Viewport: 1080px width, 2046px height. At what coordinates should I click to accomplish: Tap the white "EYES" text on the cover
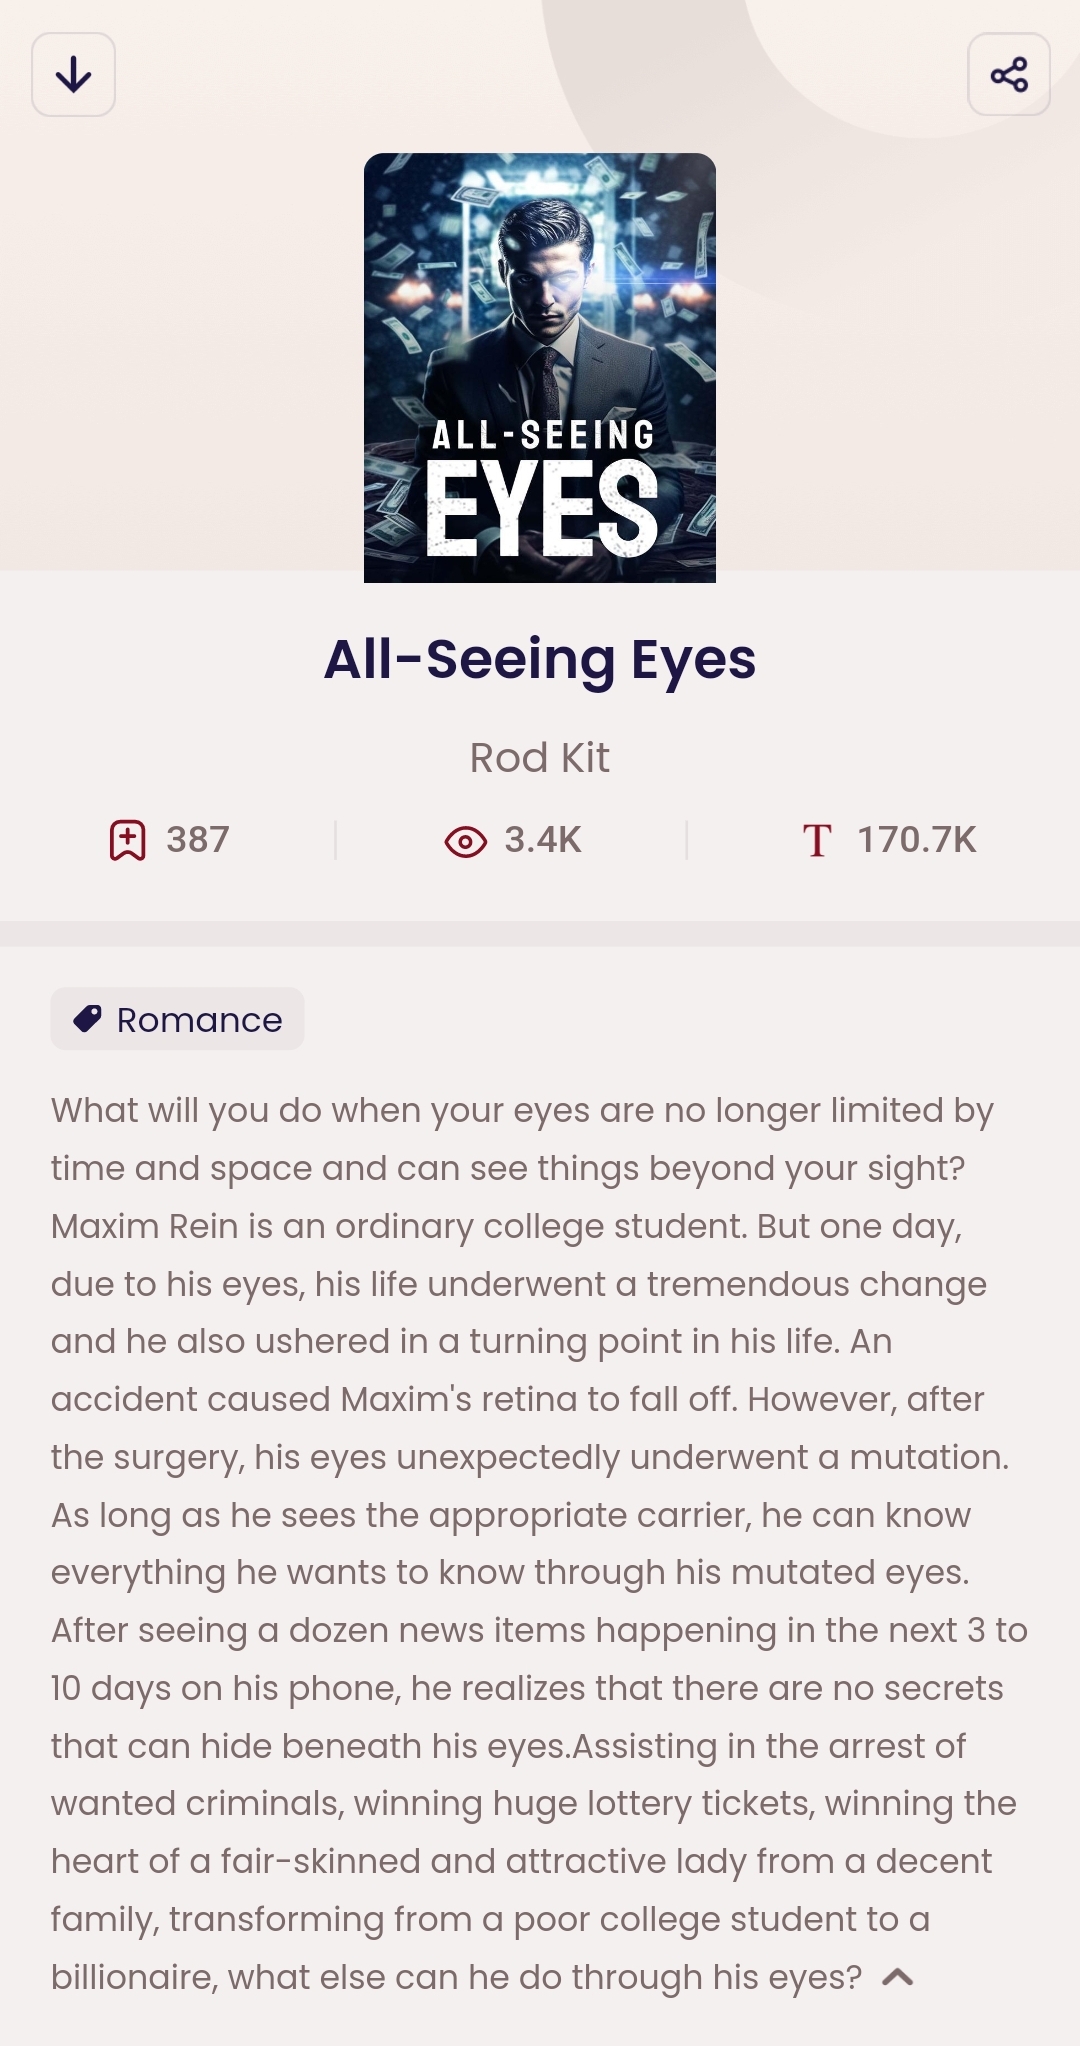click(541, 510)
